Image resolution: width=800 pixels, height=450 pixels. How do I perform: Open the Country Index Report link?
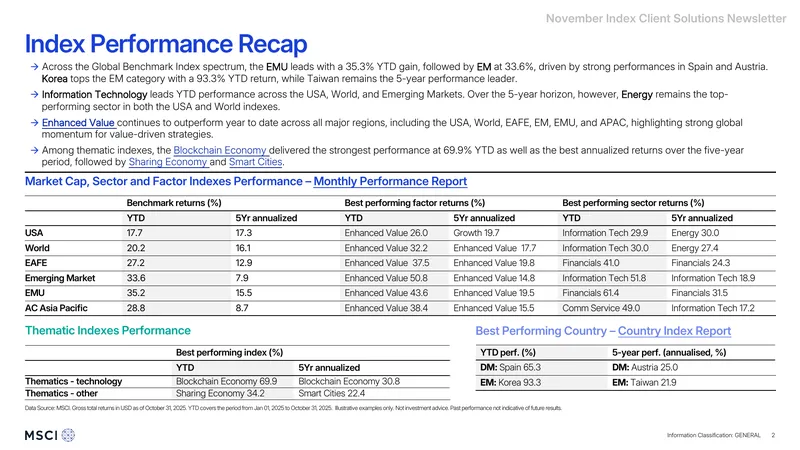(x=674, y=331)
